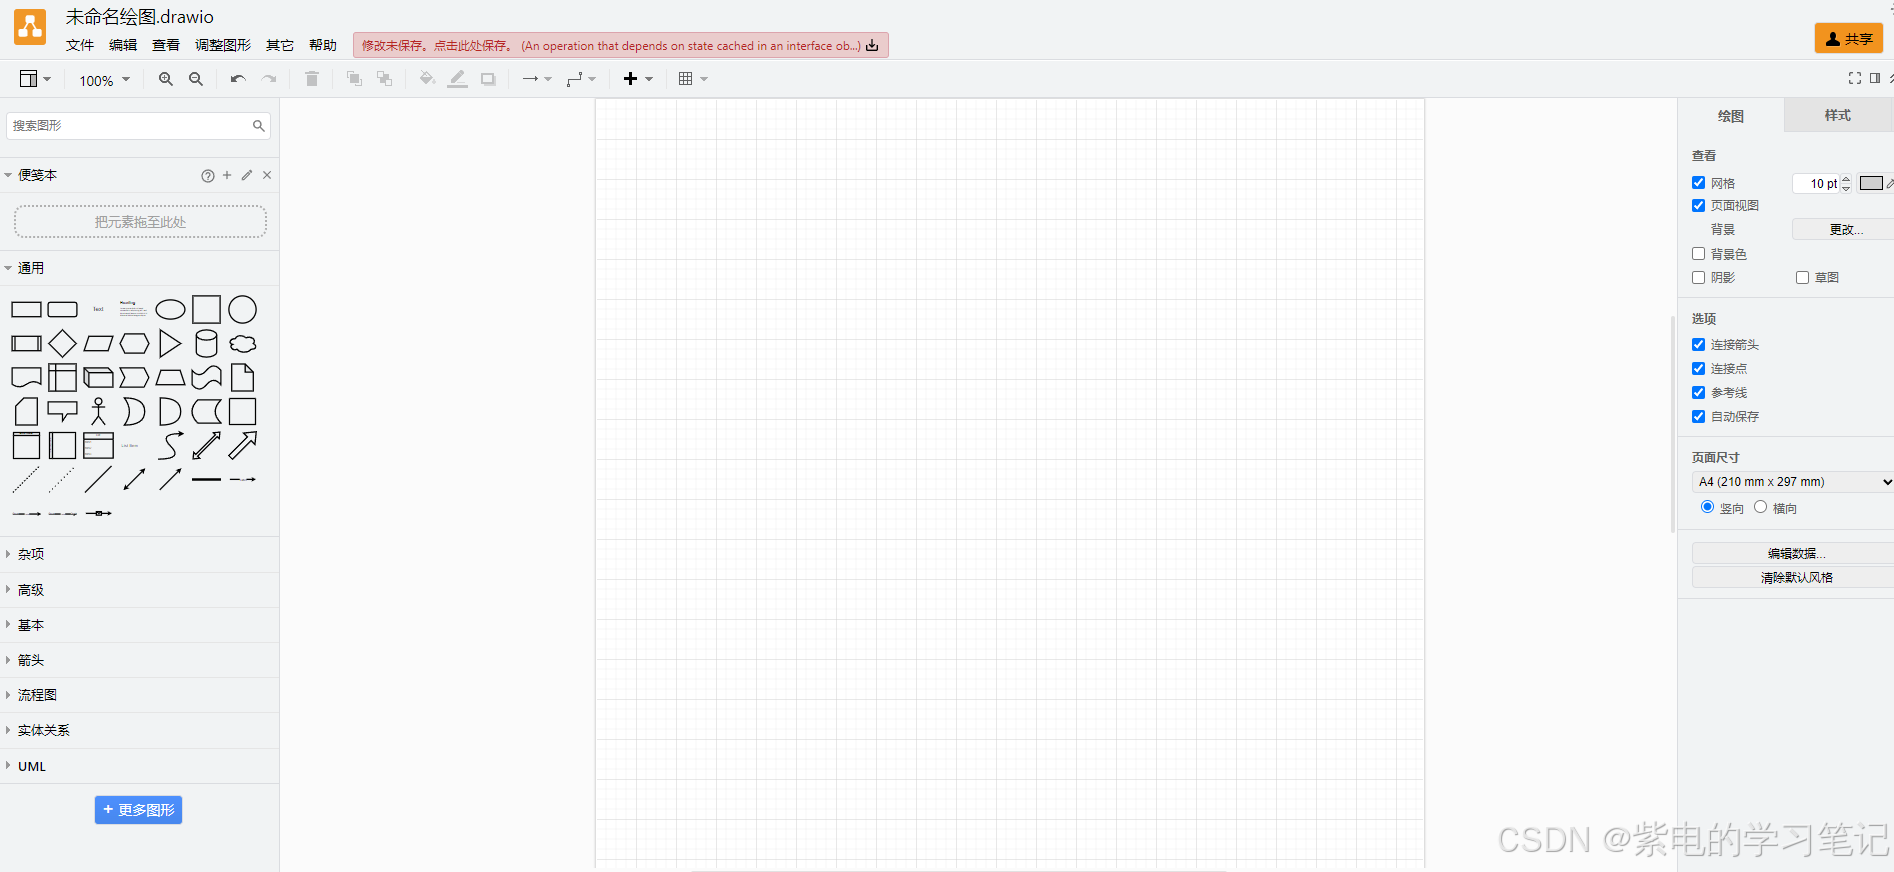Expand the 高级 shapes section
This screenshot has width=1894, height=872.
pyautogui.click(x=139, y=590)
